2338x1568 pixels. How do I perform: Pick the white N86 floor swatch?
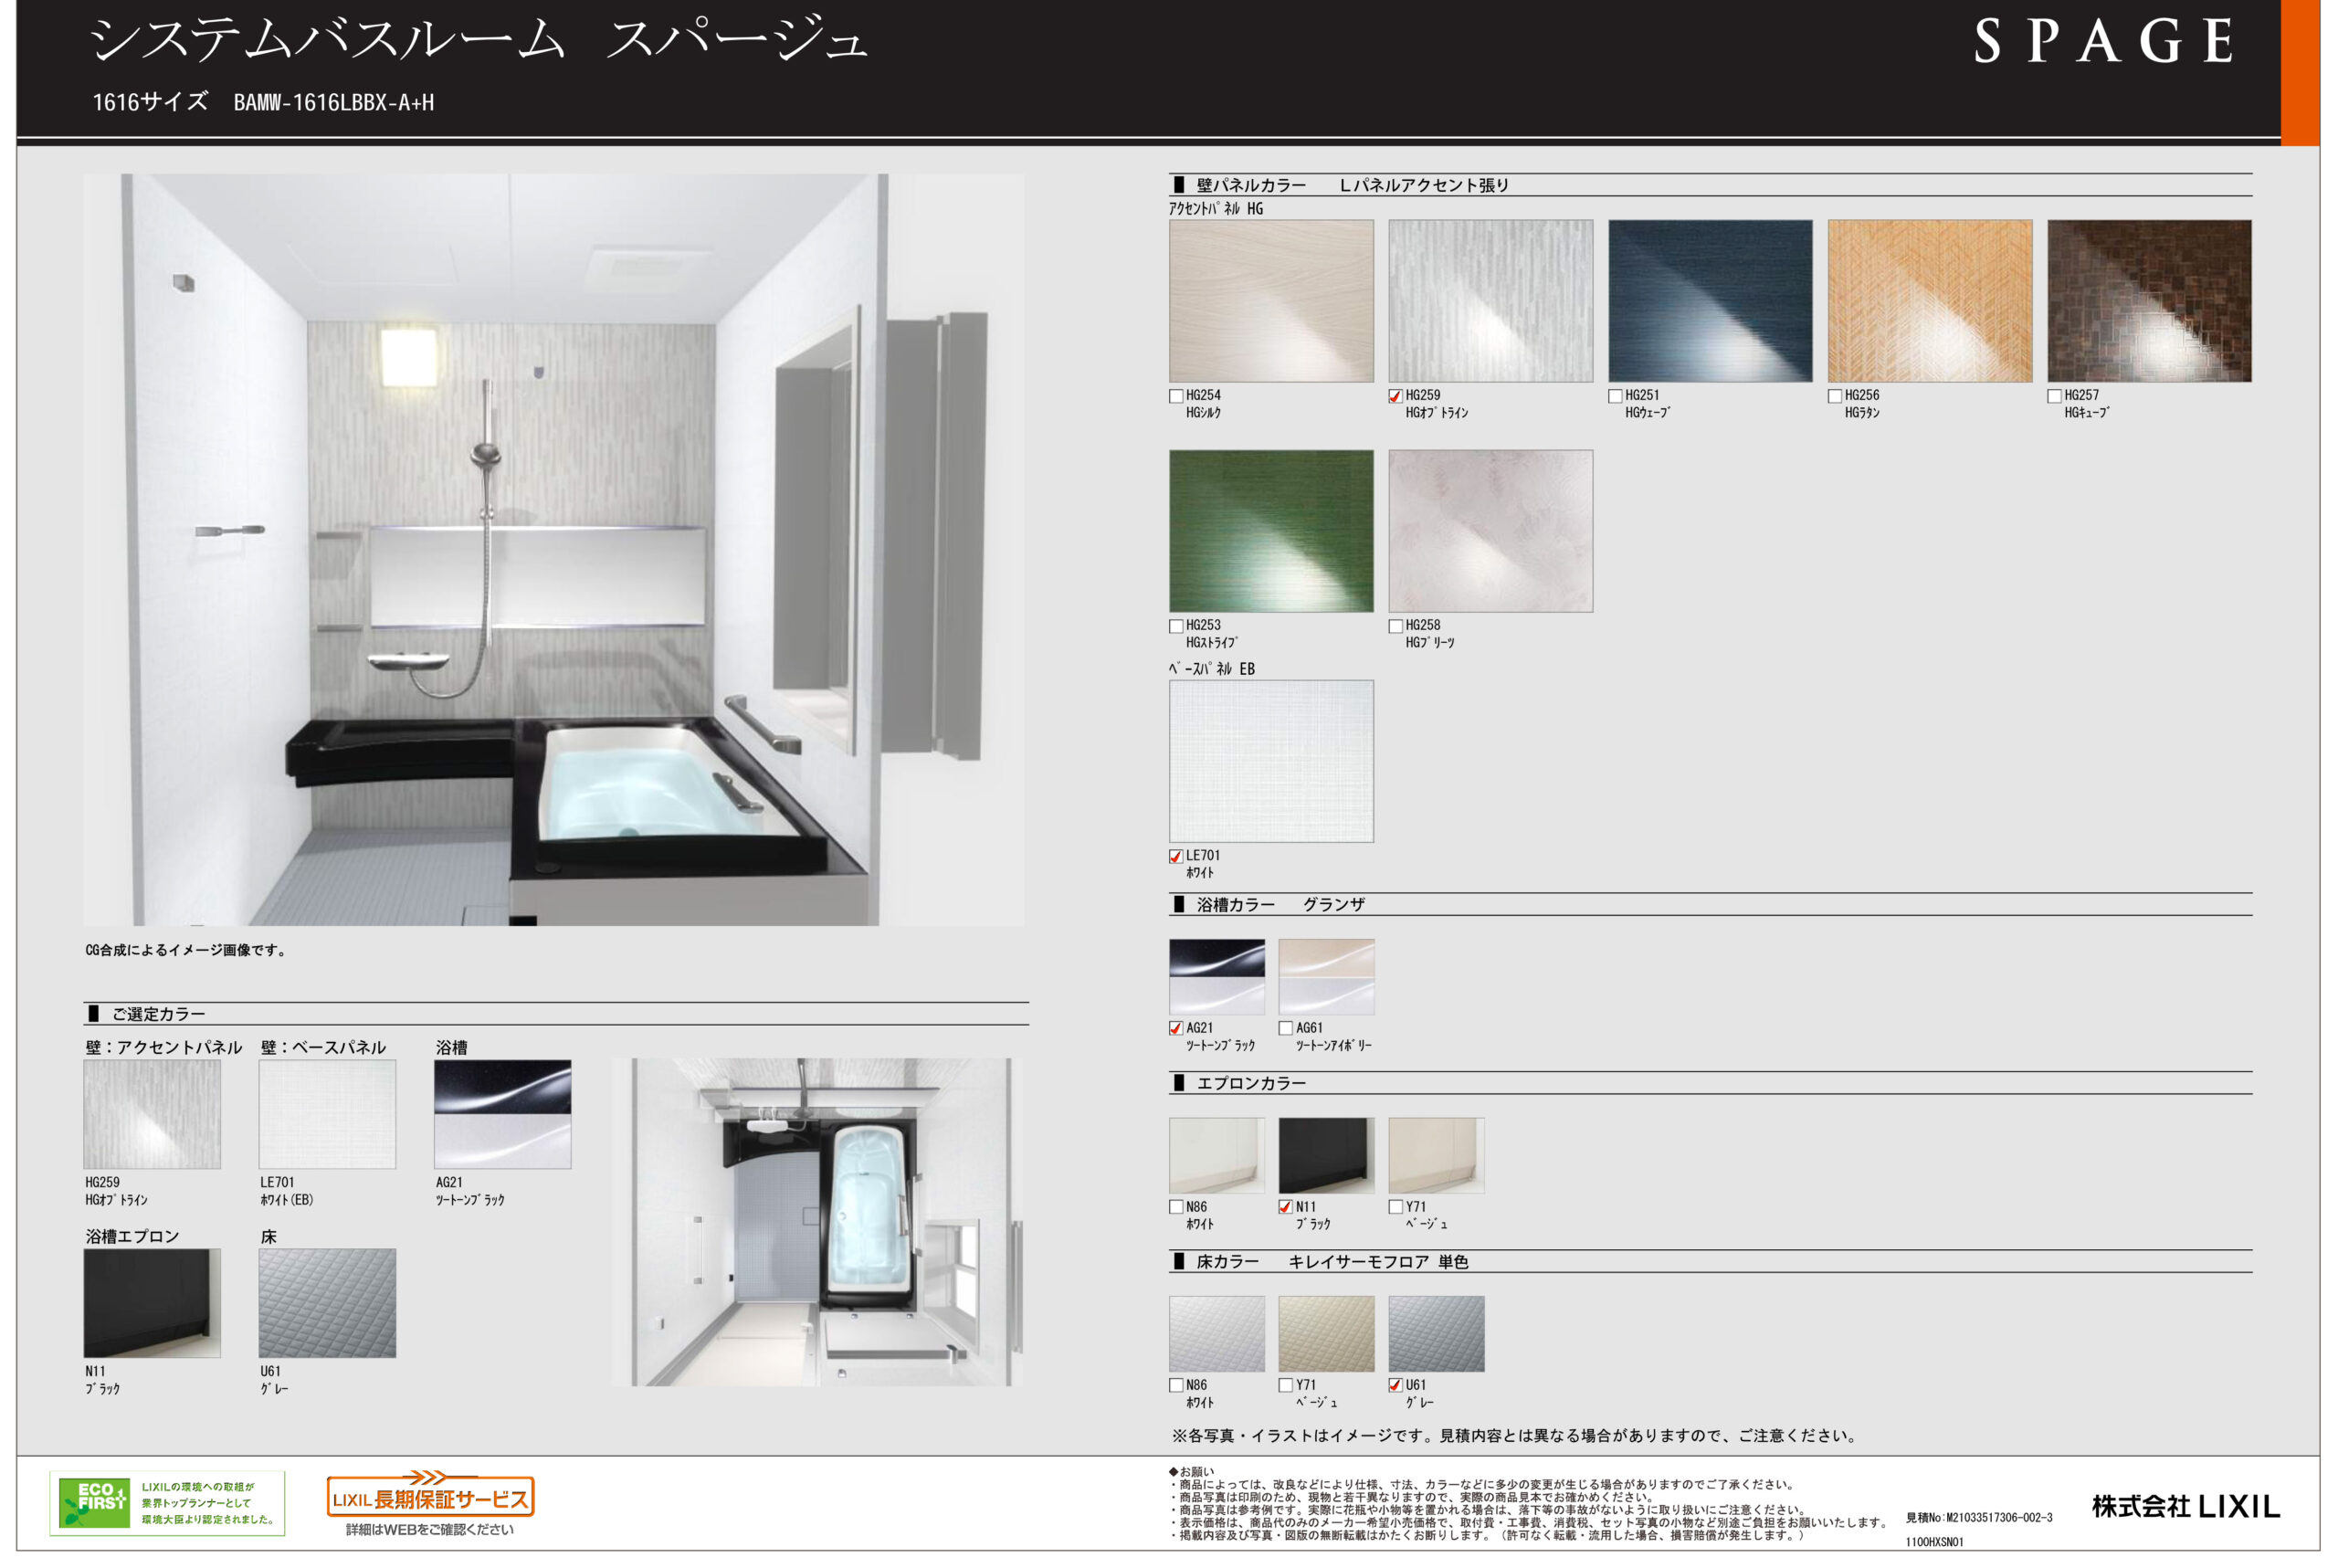point(1217,1334)
